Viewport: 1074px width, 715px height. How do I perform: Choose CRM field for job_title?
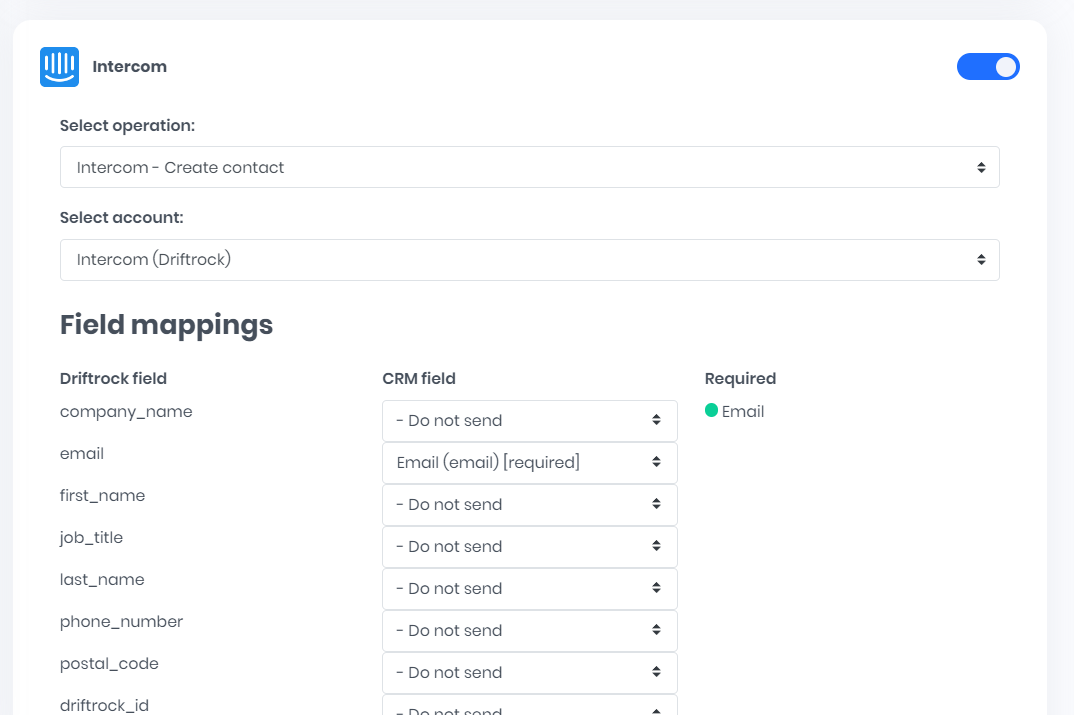[529, 547]
